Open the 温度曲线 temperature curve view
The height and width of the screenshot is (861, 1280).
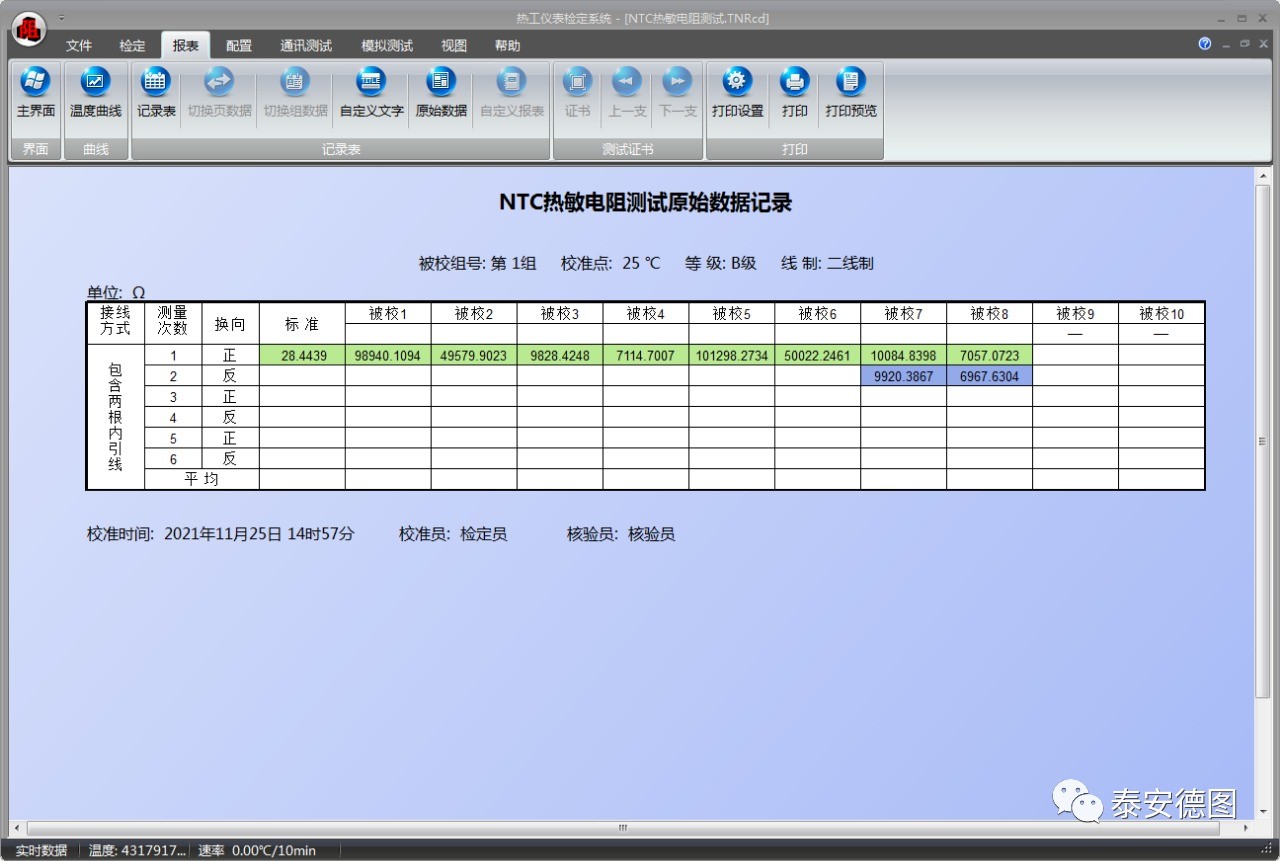pyautogui.click(x=95, y=93)
